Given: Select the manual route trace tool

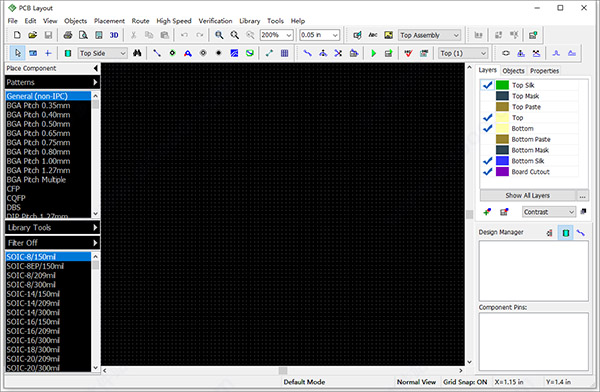Looking at the screenshot, I should (307, 53).
